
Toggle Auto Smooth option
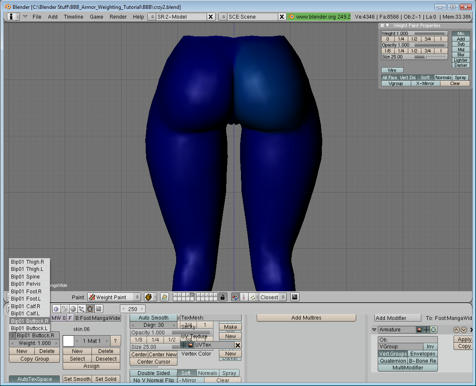coord(153,318)
